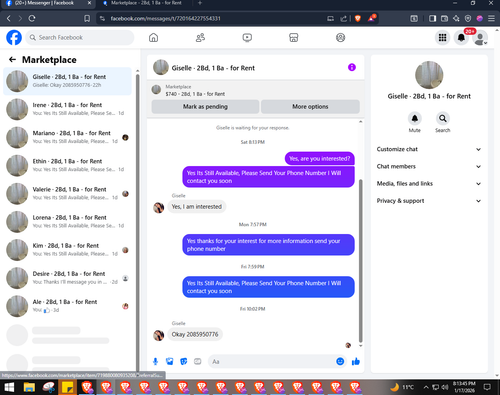Screen dimensions: 500x395
Task: Switch to the Marketplace 2Bd browser tab
Action: pos(146,3)
